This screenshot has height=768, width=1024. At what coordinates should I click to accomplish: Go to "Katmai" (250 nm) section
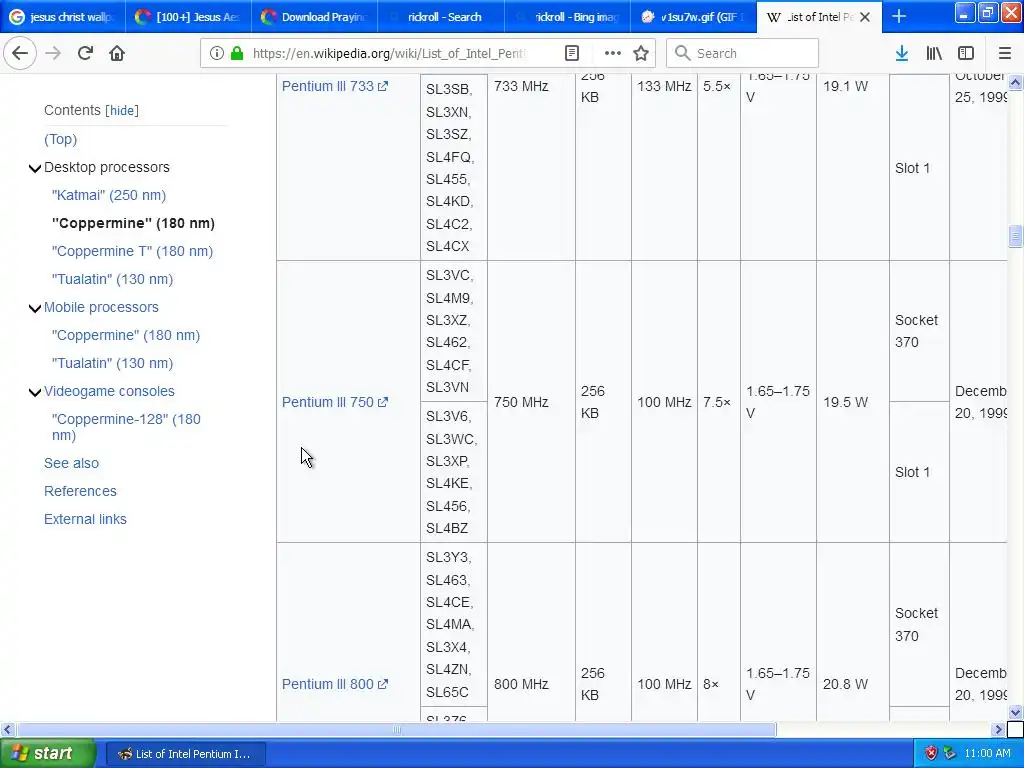[109, 195]
